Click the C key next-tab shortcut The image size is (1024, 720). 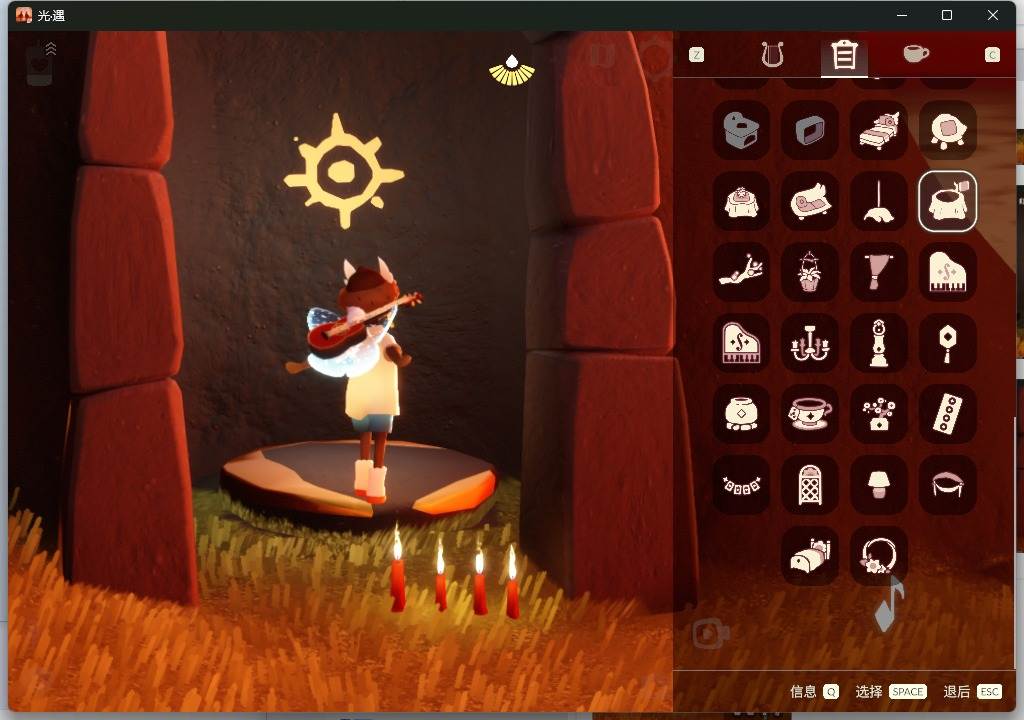tap(992, 55)
